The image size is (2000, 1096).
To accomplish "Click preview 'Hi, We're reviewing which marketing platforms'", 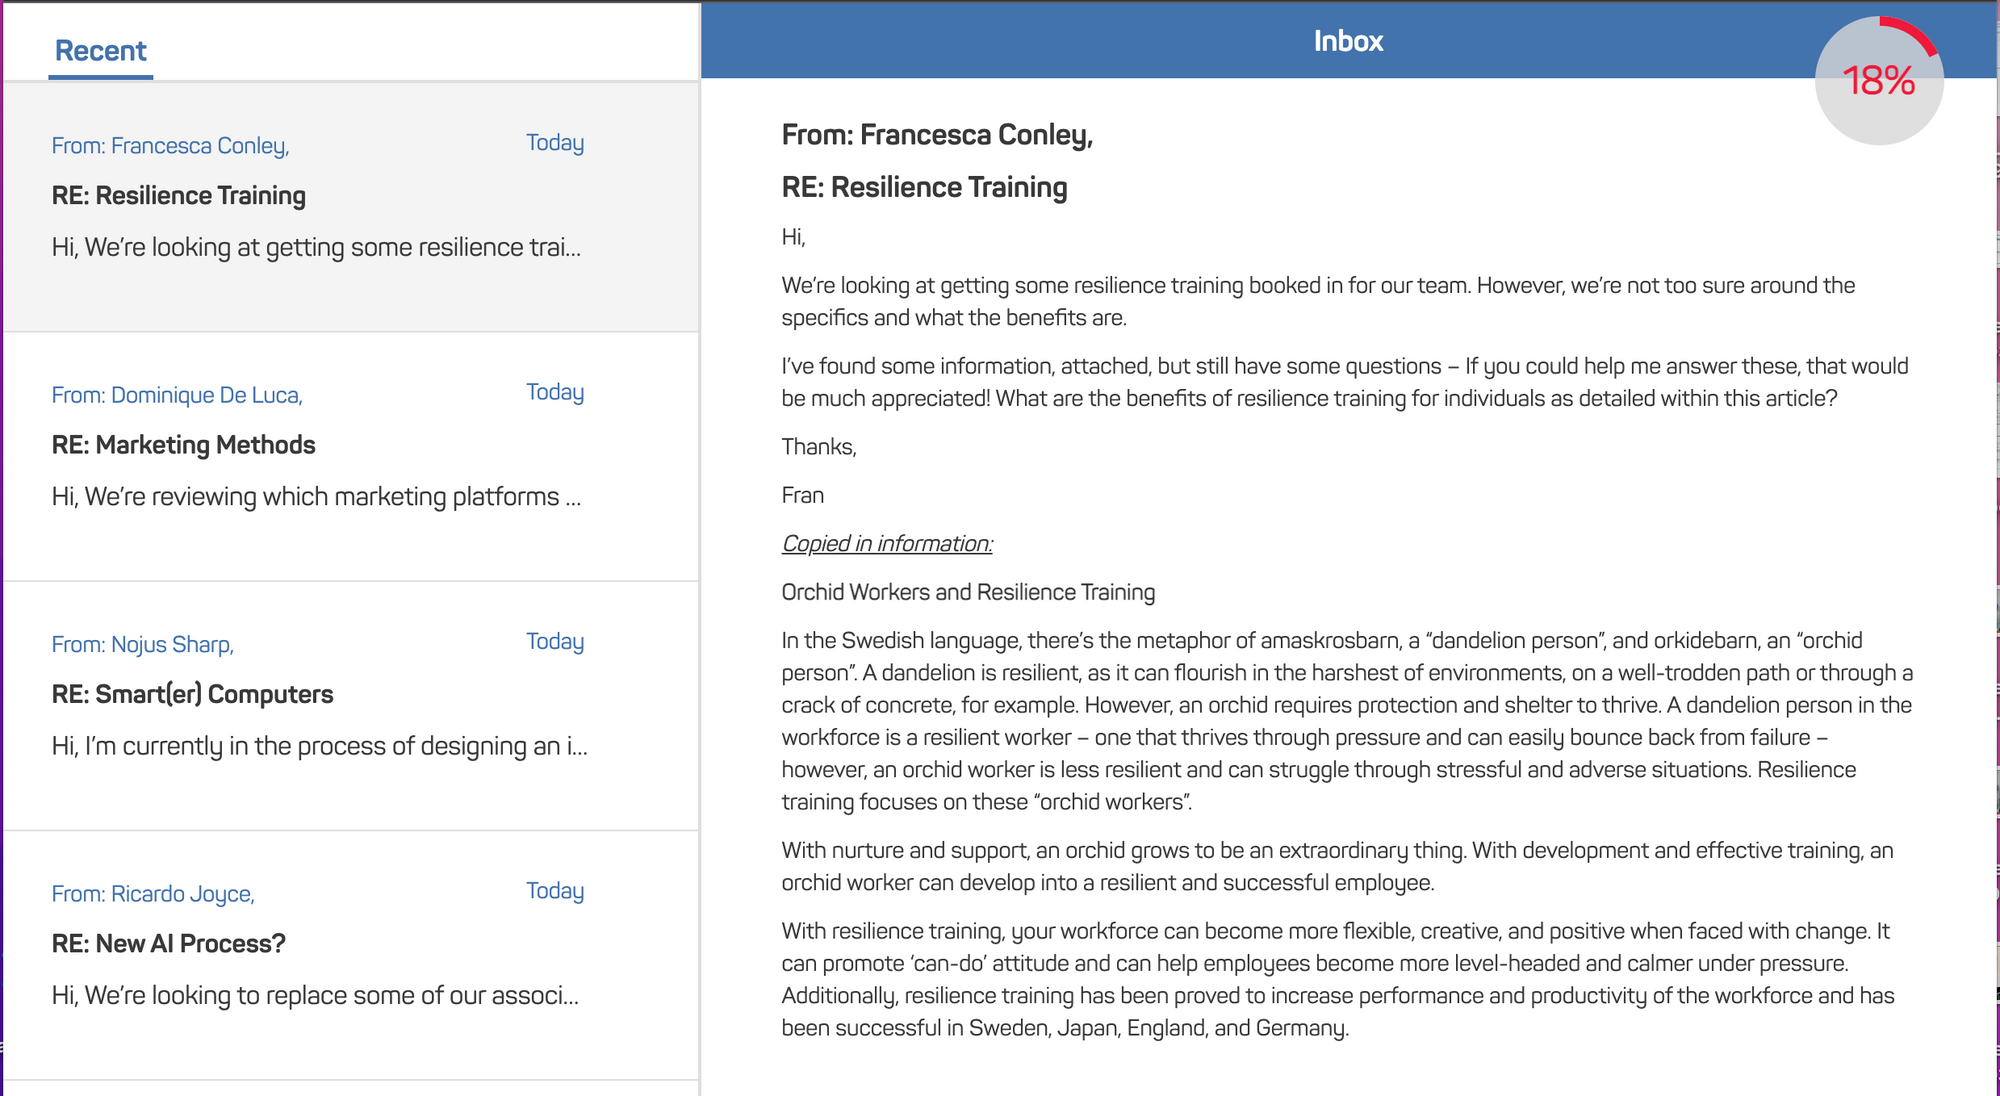I will (x=316, y=497).
